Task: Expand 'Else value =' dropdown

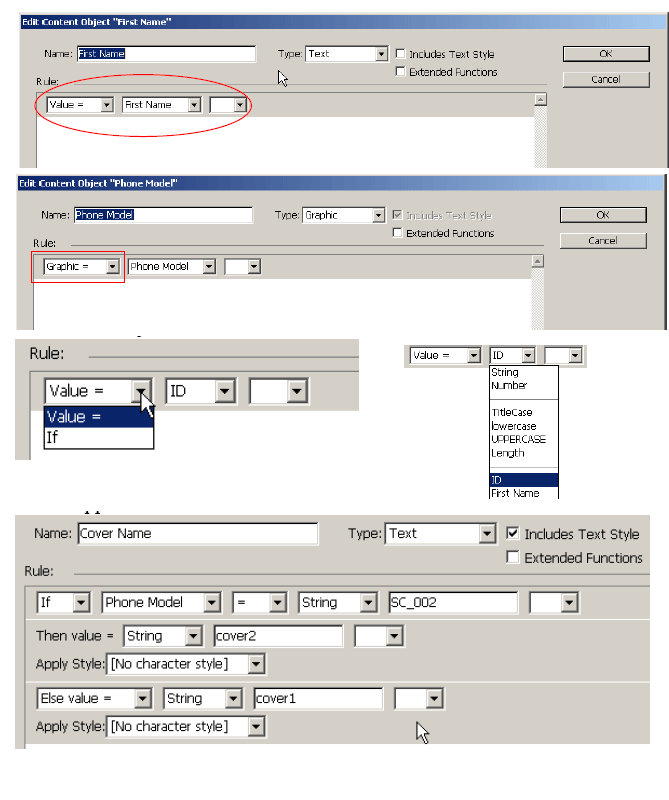Action: coord(143,699)
